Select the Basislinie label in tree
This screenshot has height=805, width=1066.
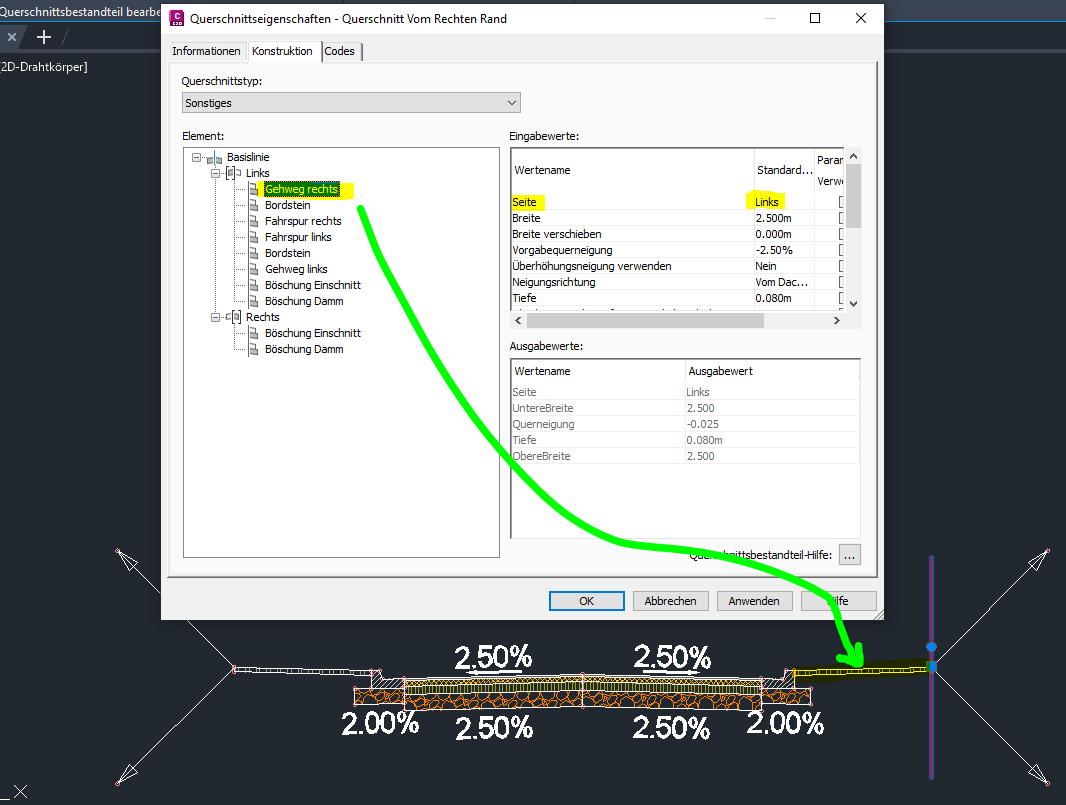248,157
